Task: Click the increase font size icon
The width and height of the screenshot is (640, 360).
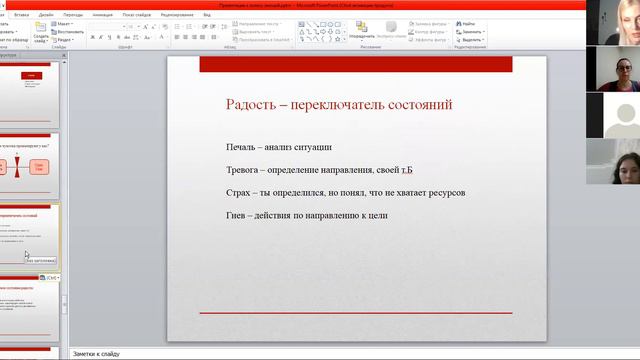Action: click(x=145, y=27)
